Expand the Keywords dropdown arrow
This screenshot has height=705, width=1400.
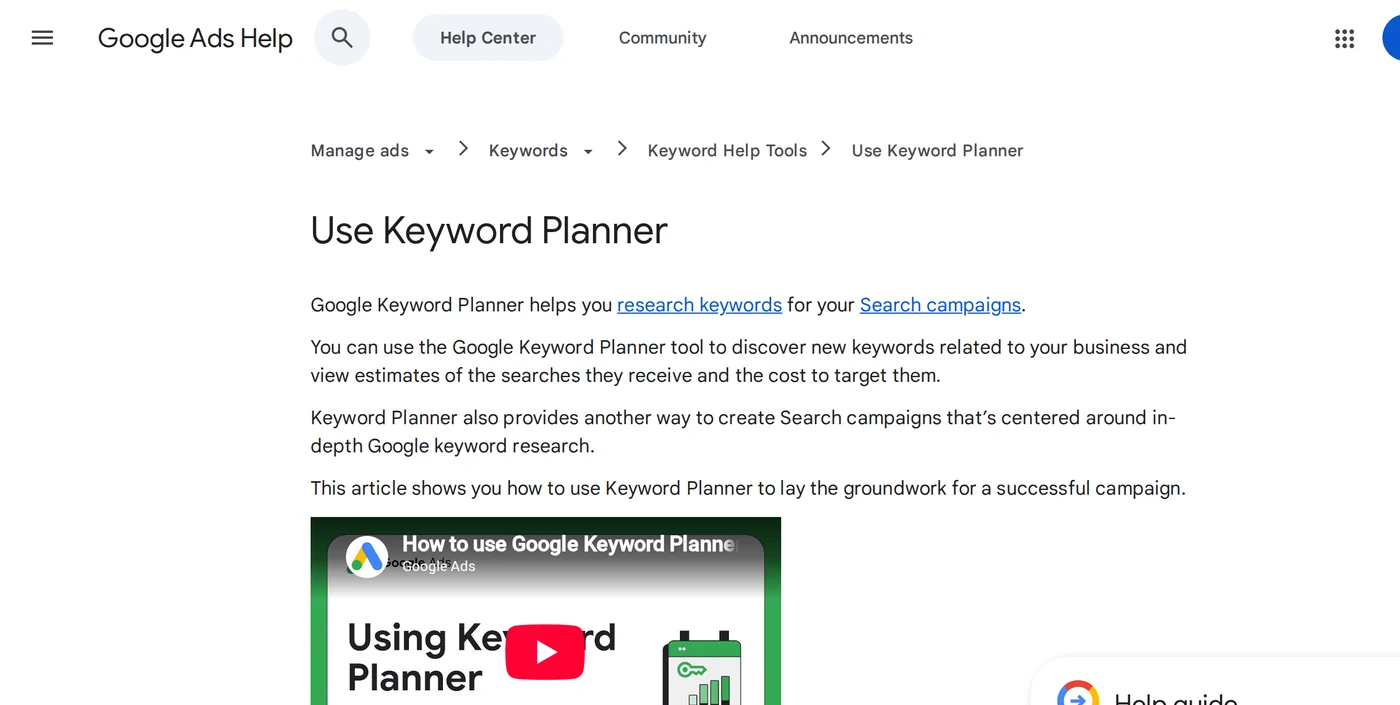(588, 152)
